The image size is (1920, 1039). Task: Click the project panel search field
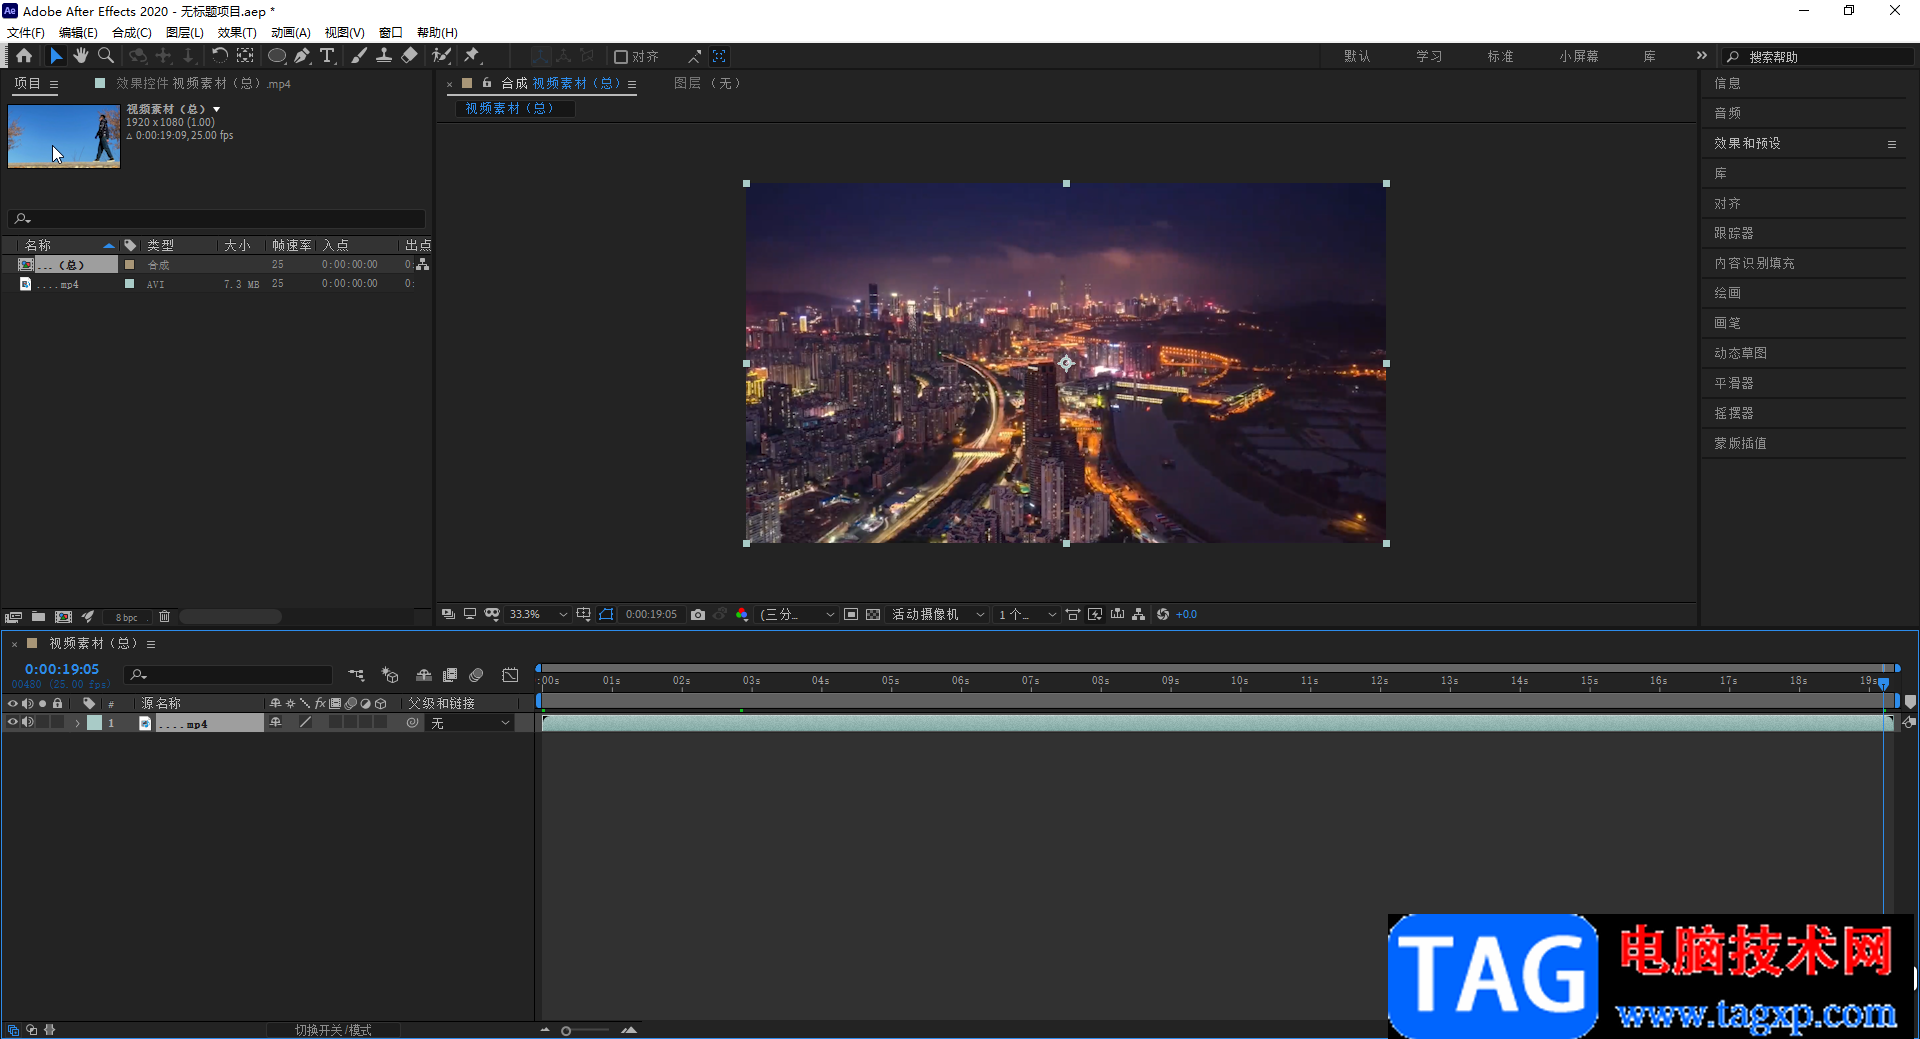(x=217, y=219)
